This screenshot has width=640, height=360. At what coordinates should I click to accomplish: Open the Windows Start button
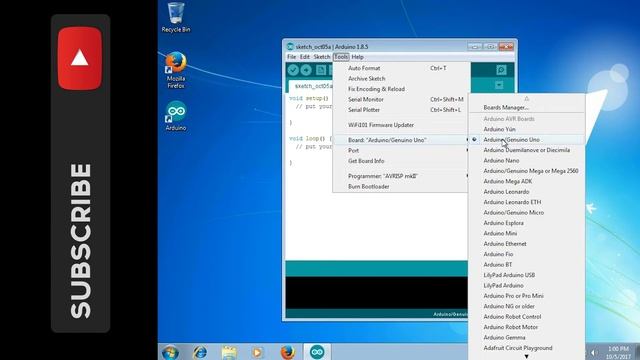[x=170, y=352]
